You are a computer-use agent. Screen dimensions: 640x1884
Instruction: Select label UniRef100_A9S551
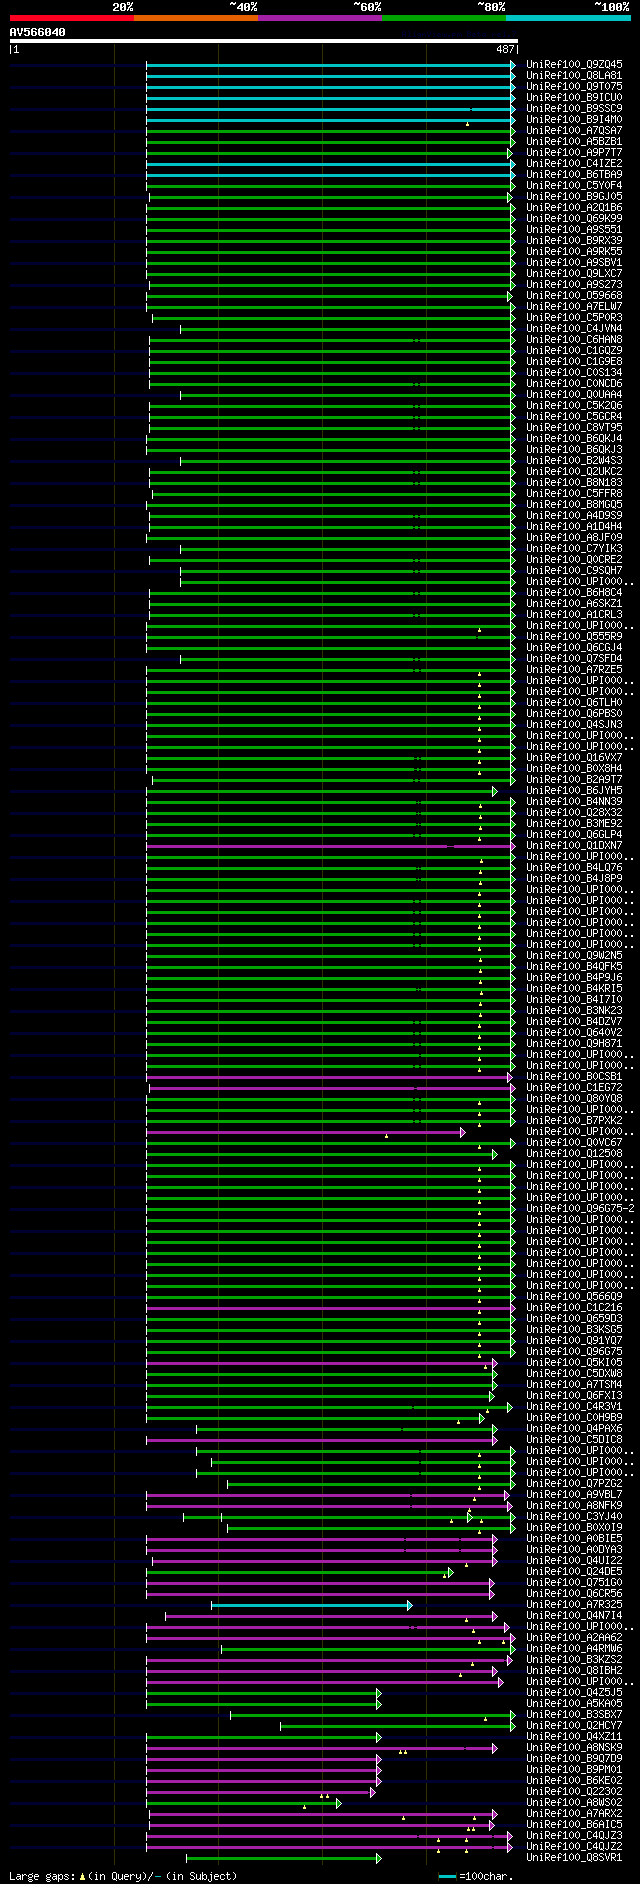point(574,230)
